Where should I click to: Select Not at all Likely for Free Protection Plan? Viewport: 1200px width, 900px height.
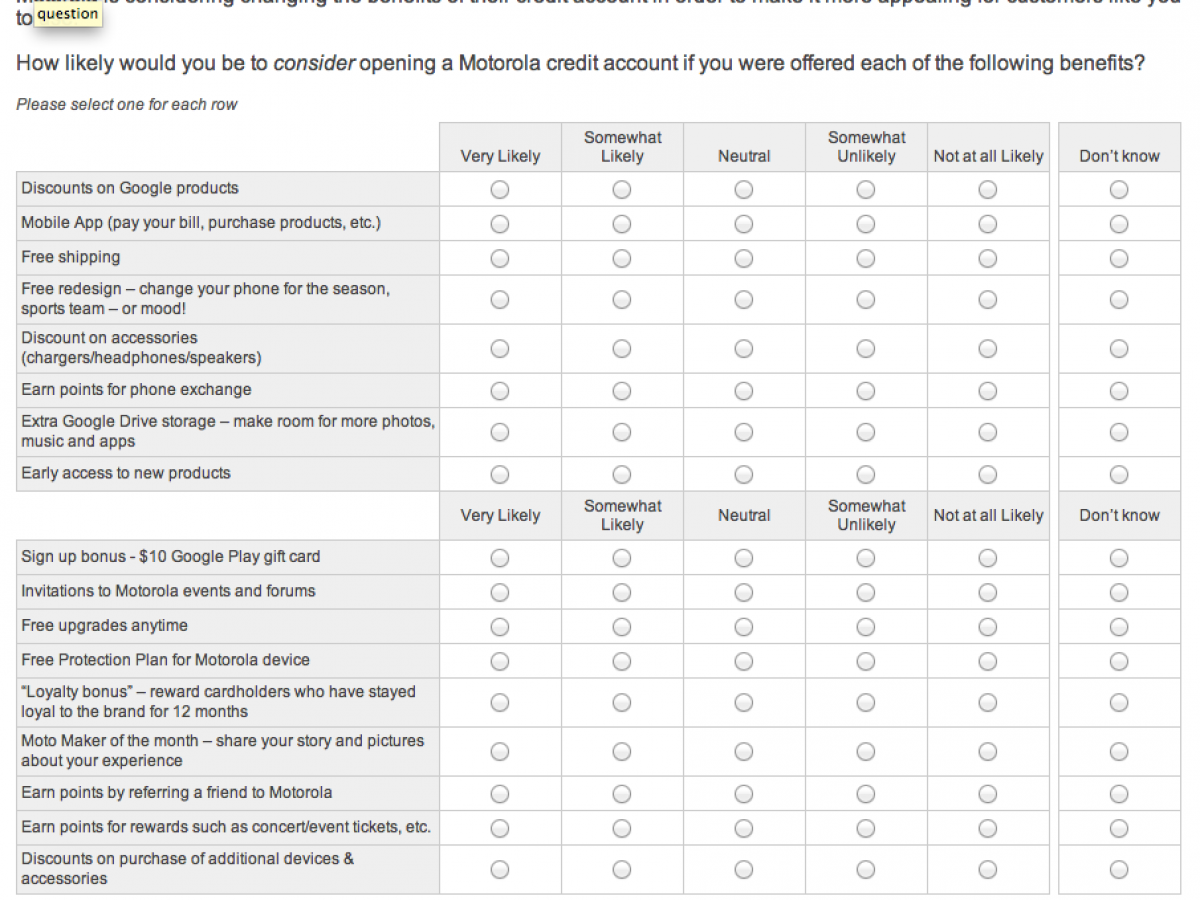click(988, 662)
